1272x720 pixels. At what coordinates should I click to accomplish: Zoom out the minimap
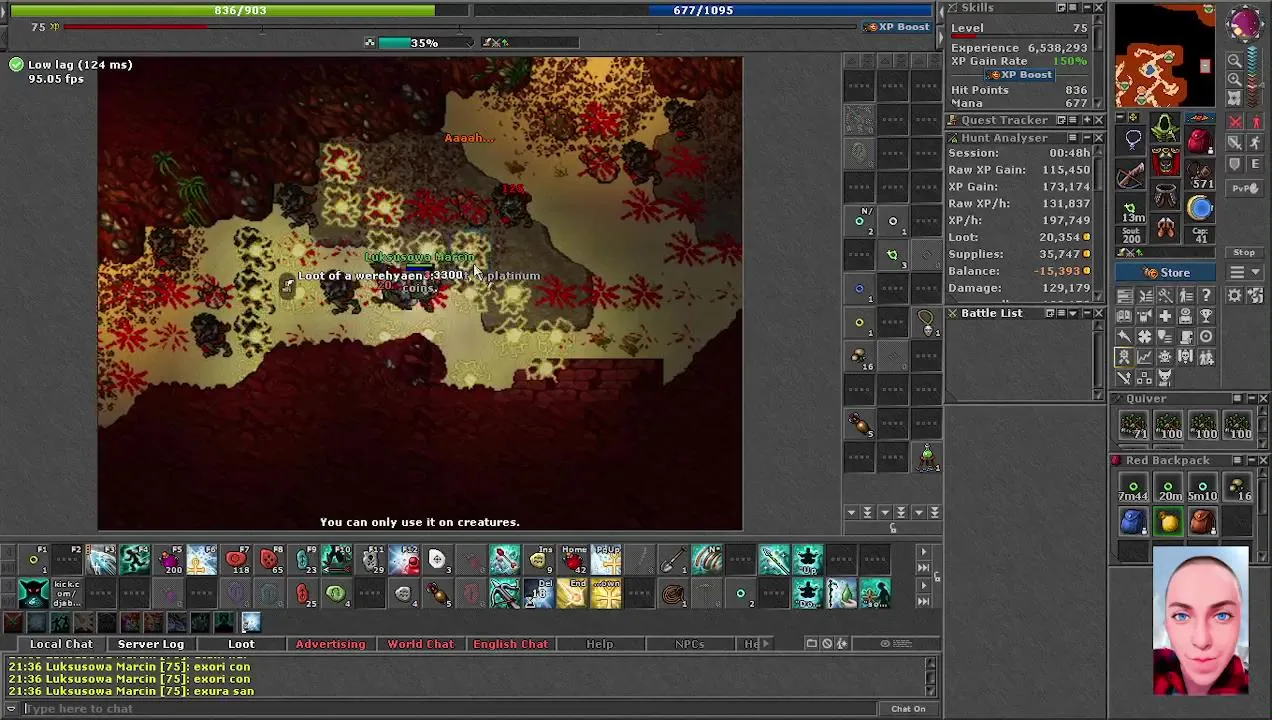click(x=1235, y=60)
